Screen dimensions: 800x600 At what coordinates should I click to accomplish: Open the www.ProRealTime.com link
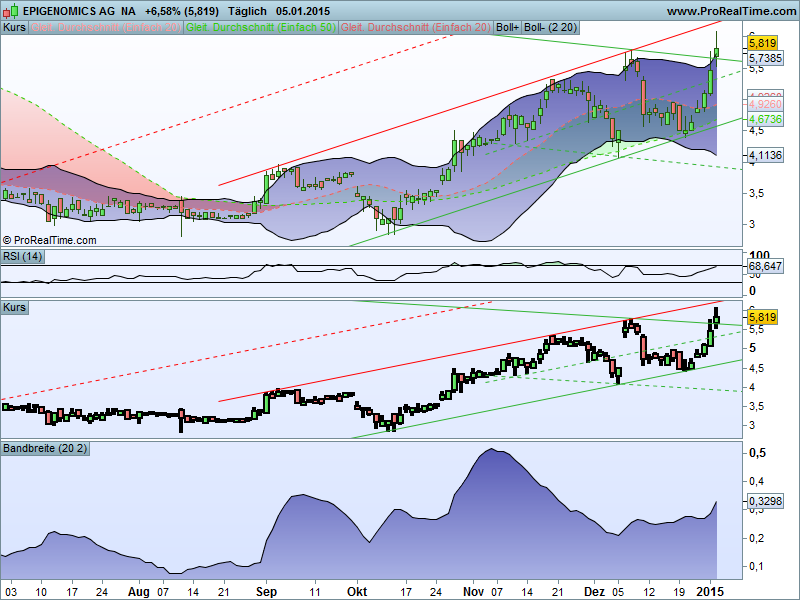point(731,11)
